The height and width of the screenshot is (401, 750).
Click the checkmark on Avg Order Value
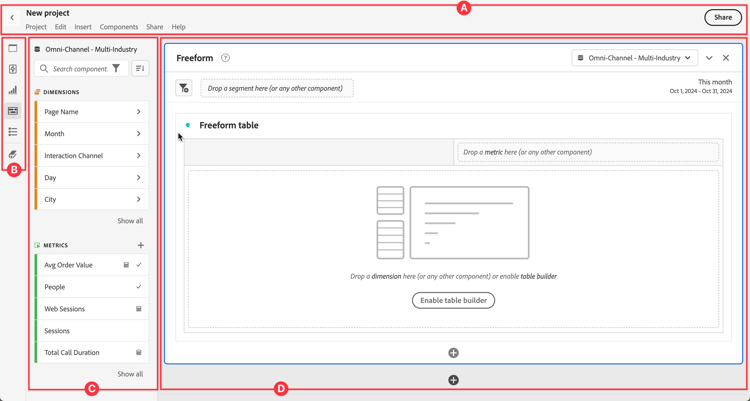[139, 265]
